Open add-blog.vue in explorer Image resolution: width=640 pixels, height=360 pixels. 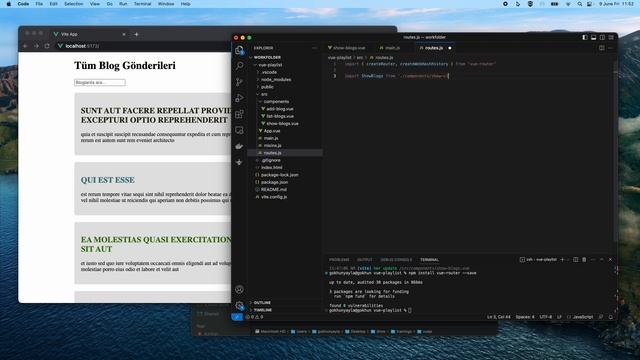coord(285,109)
